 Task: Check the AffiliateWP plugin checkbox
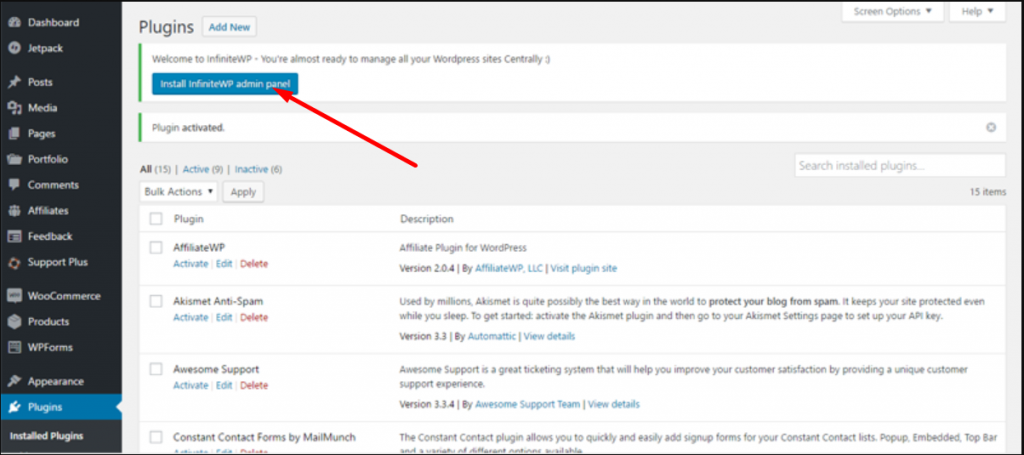[x=155, y=247]
